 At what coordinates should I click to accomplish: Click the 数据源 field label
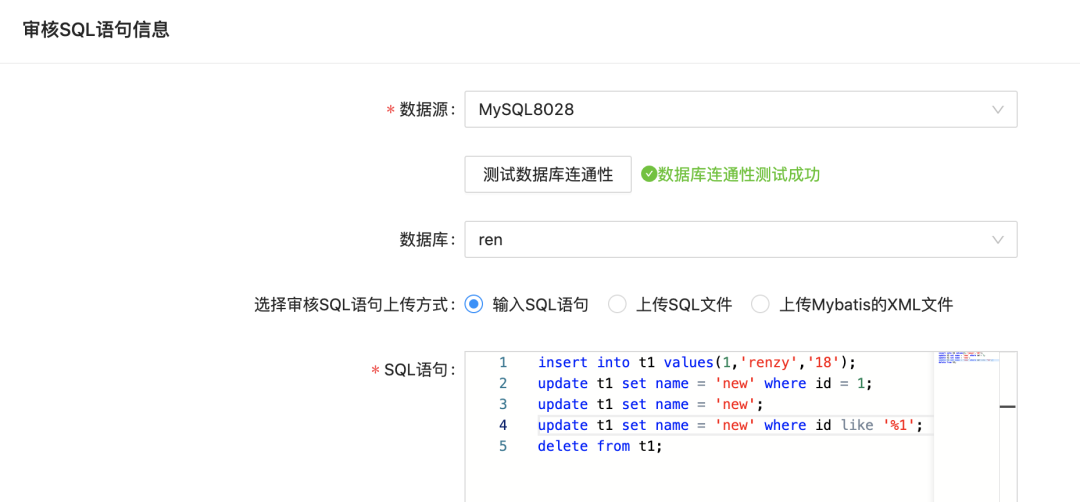427,109
